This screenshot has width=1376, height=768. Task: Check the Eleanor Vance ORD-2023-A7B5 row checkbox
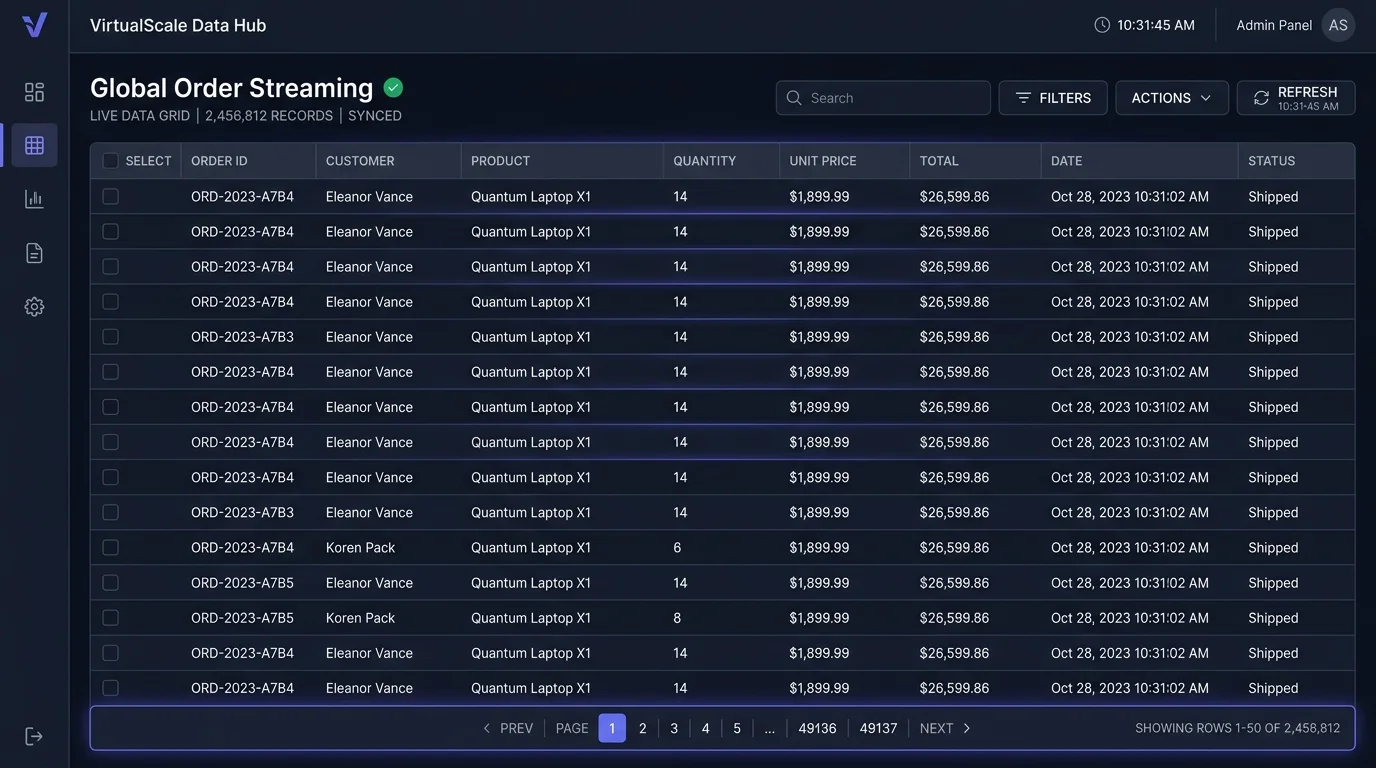tap(110, 582)
